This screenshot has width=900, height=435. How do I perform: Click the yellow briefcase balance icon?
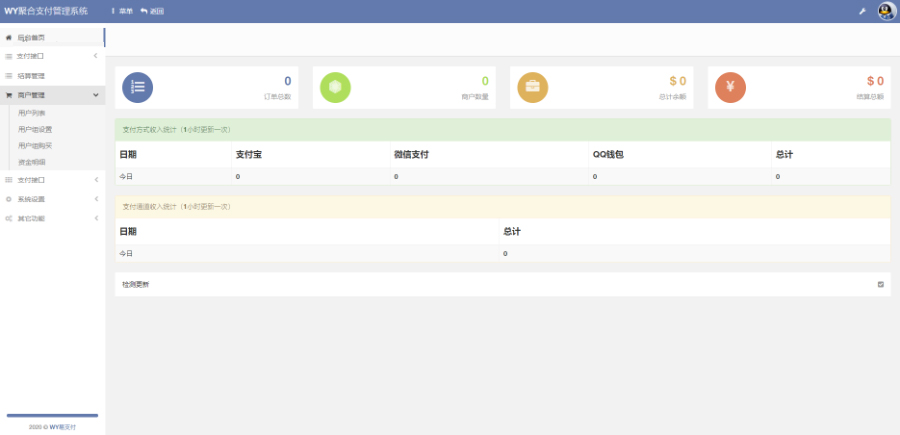point(532,87)
